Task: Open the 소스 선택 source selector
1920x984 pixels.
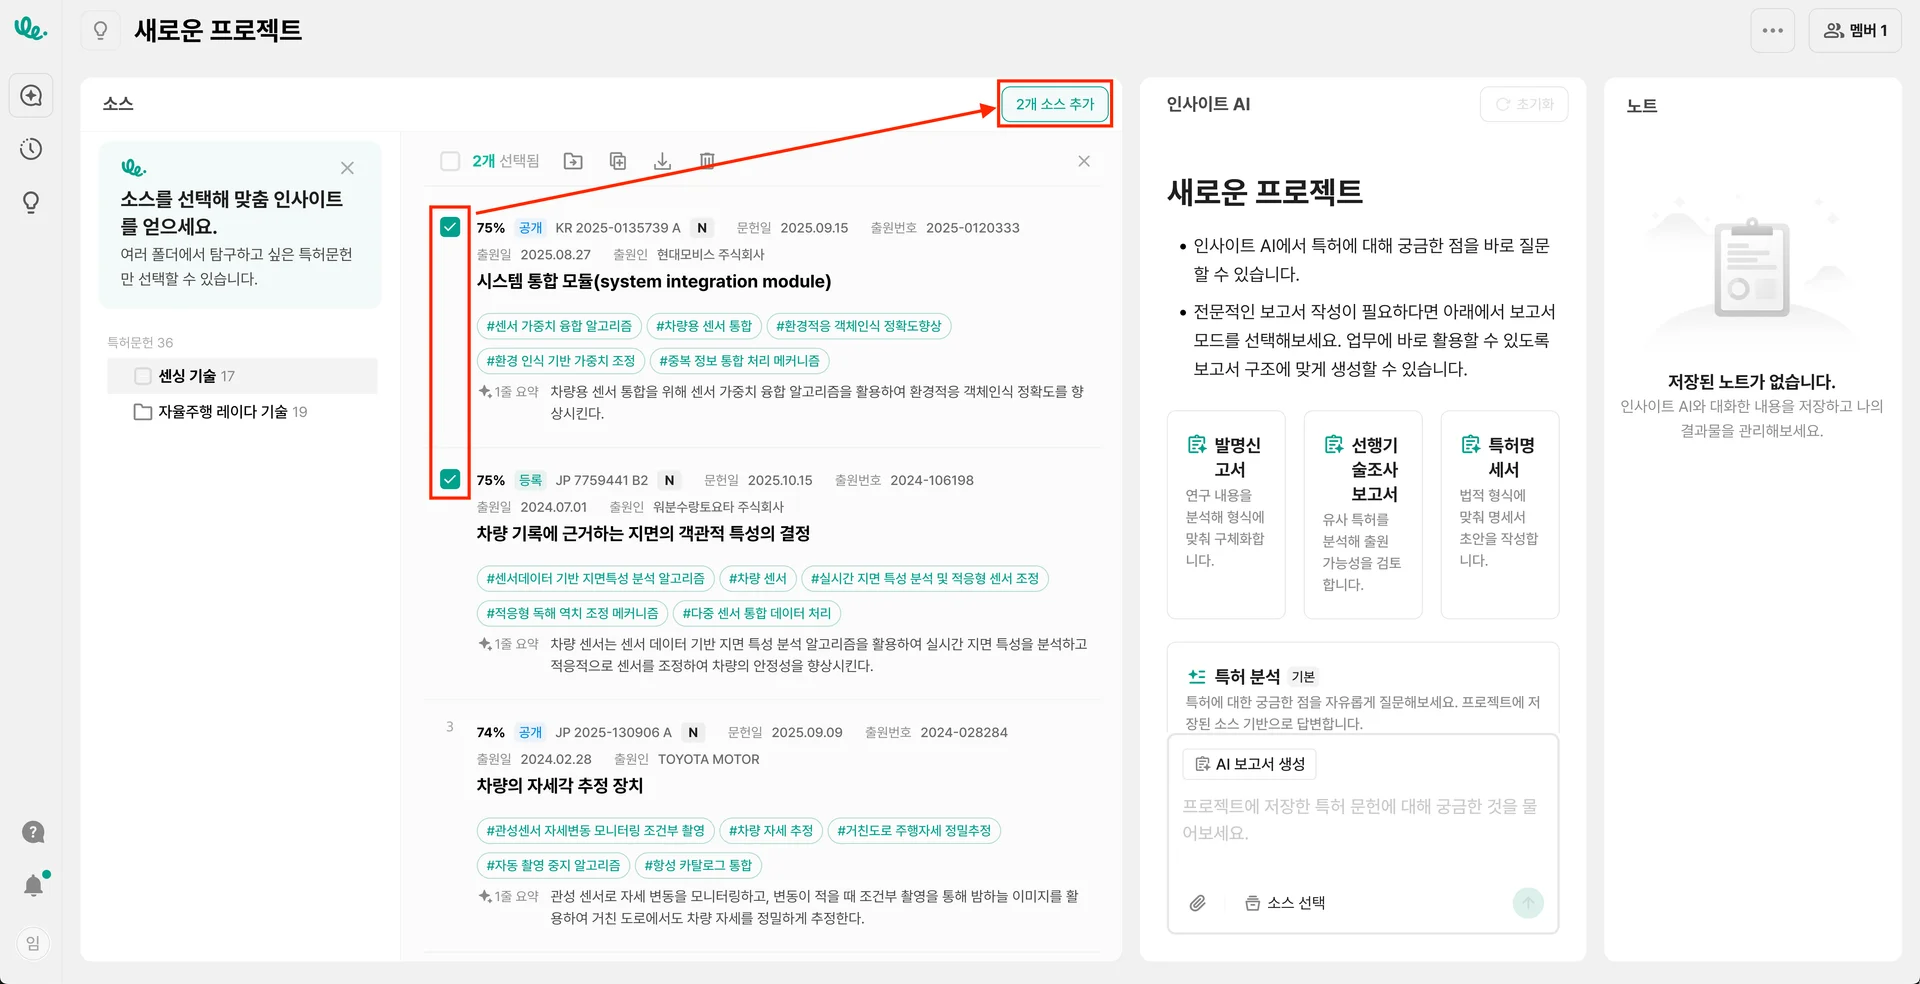Action: pyautogui.click(x=1285, y=903)
